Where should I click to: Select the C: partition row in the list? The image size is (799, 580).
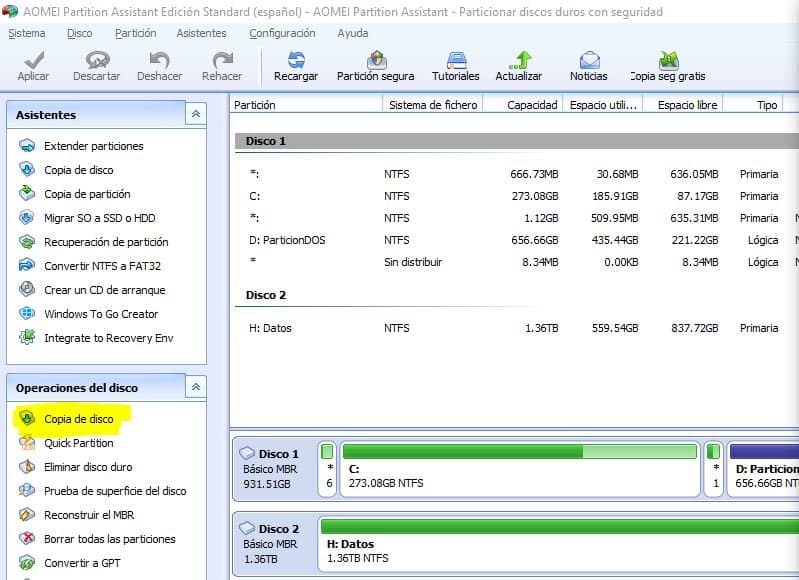pyautogui.click(x=517, y=196)
